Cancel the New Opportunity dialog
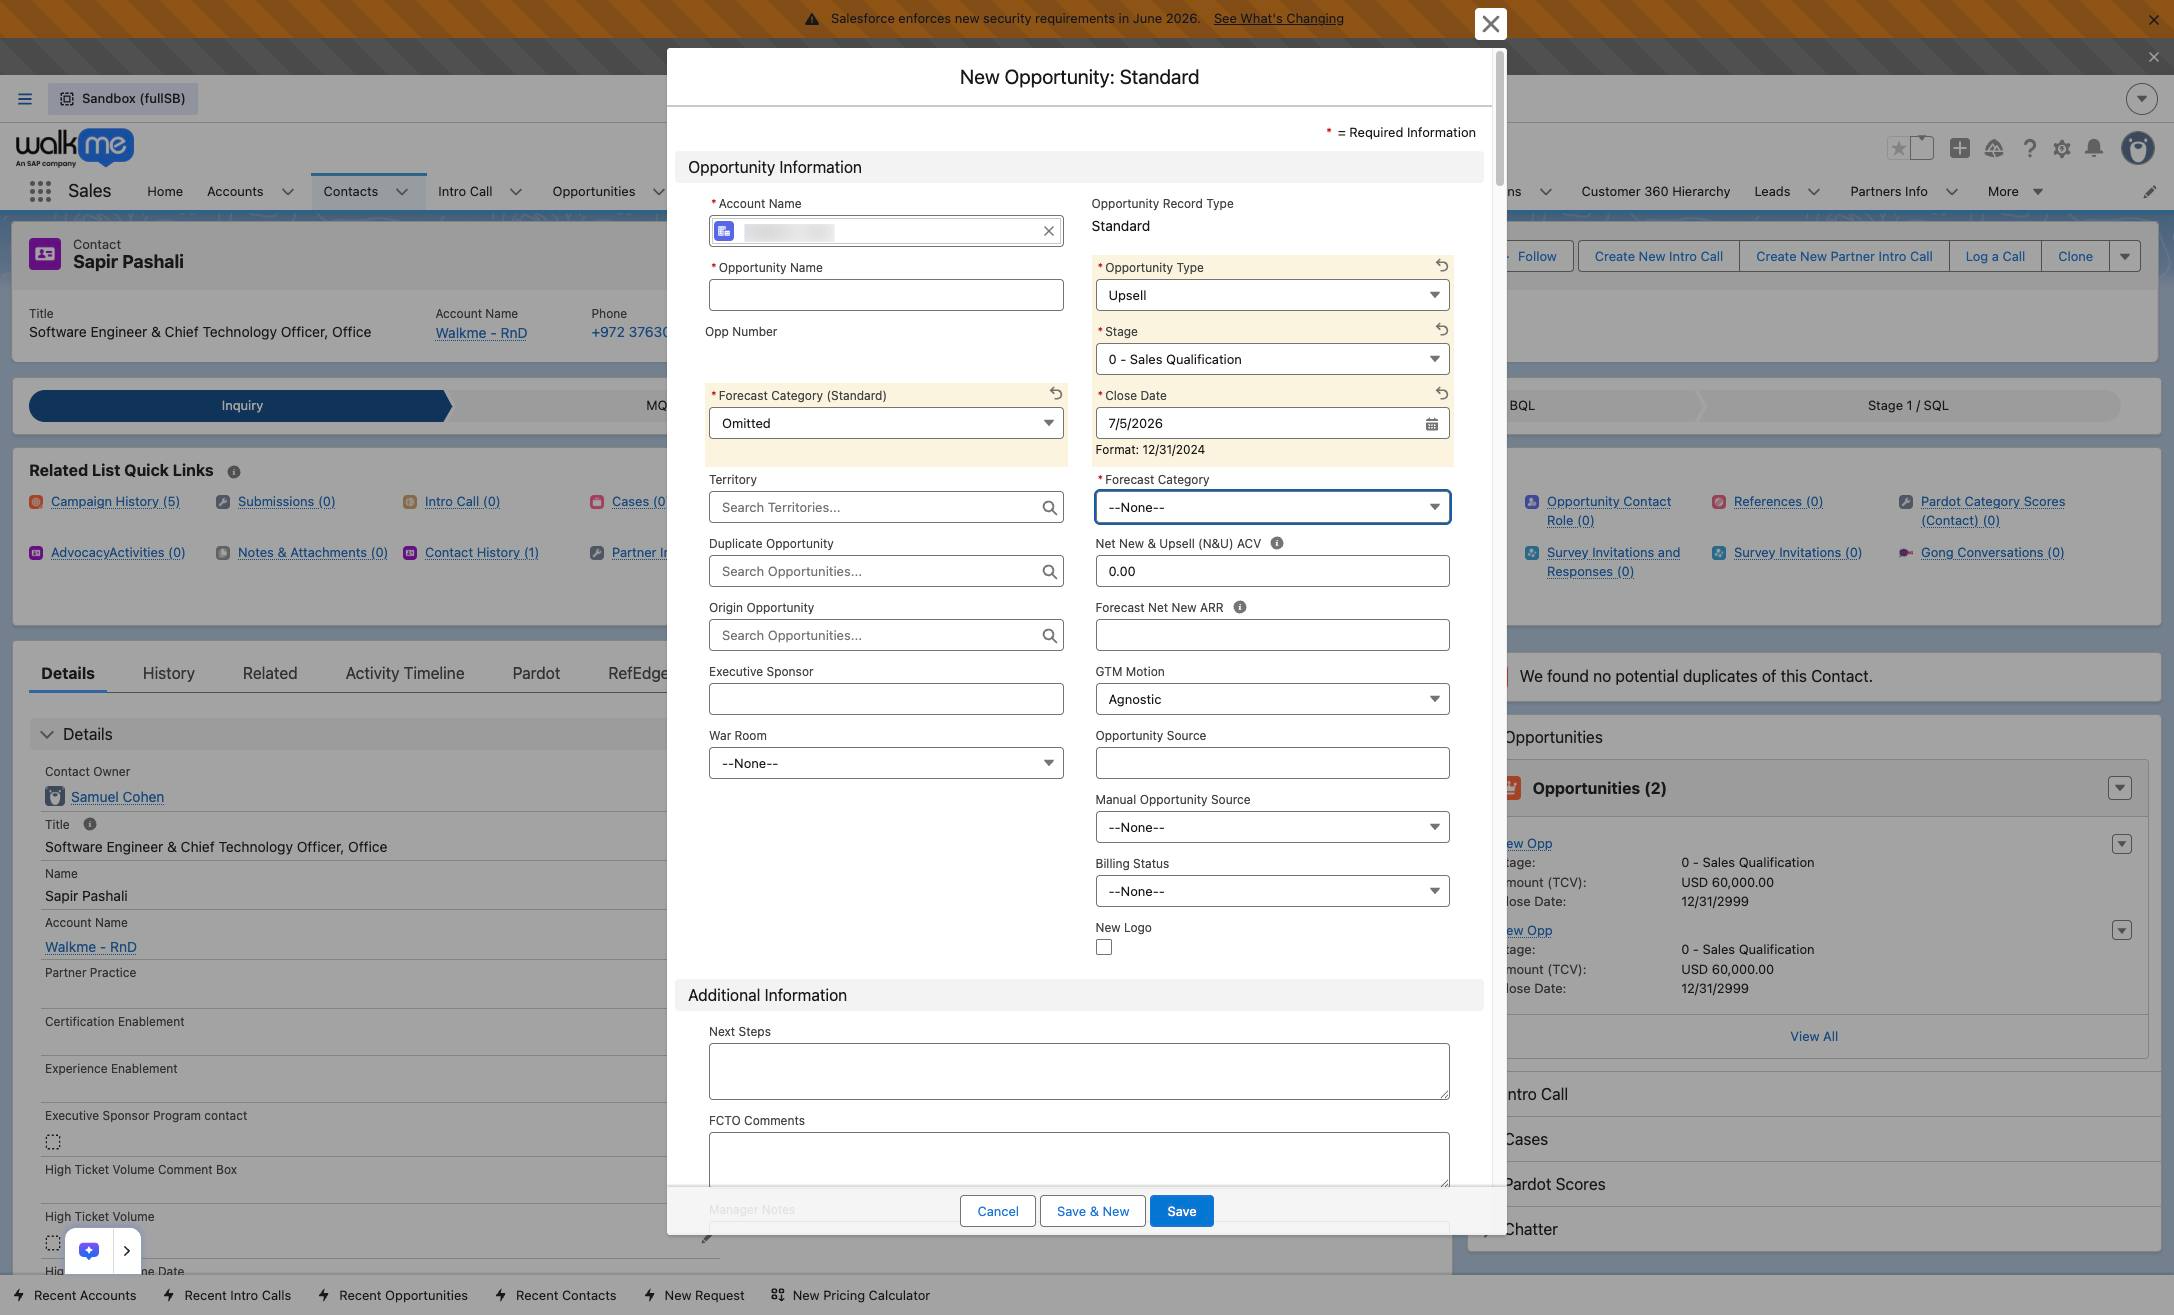This screenshot has height=1315, width=2174. pos(998,1211)
